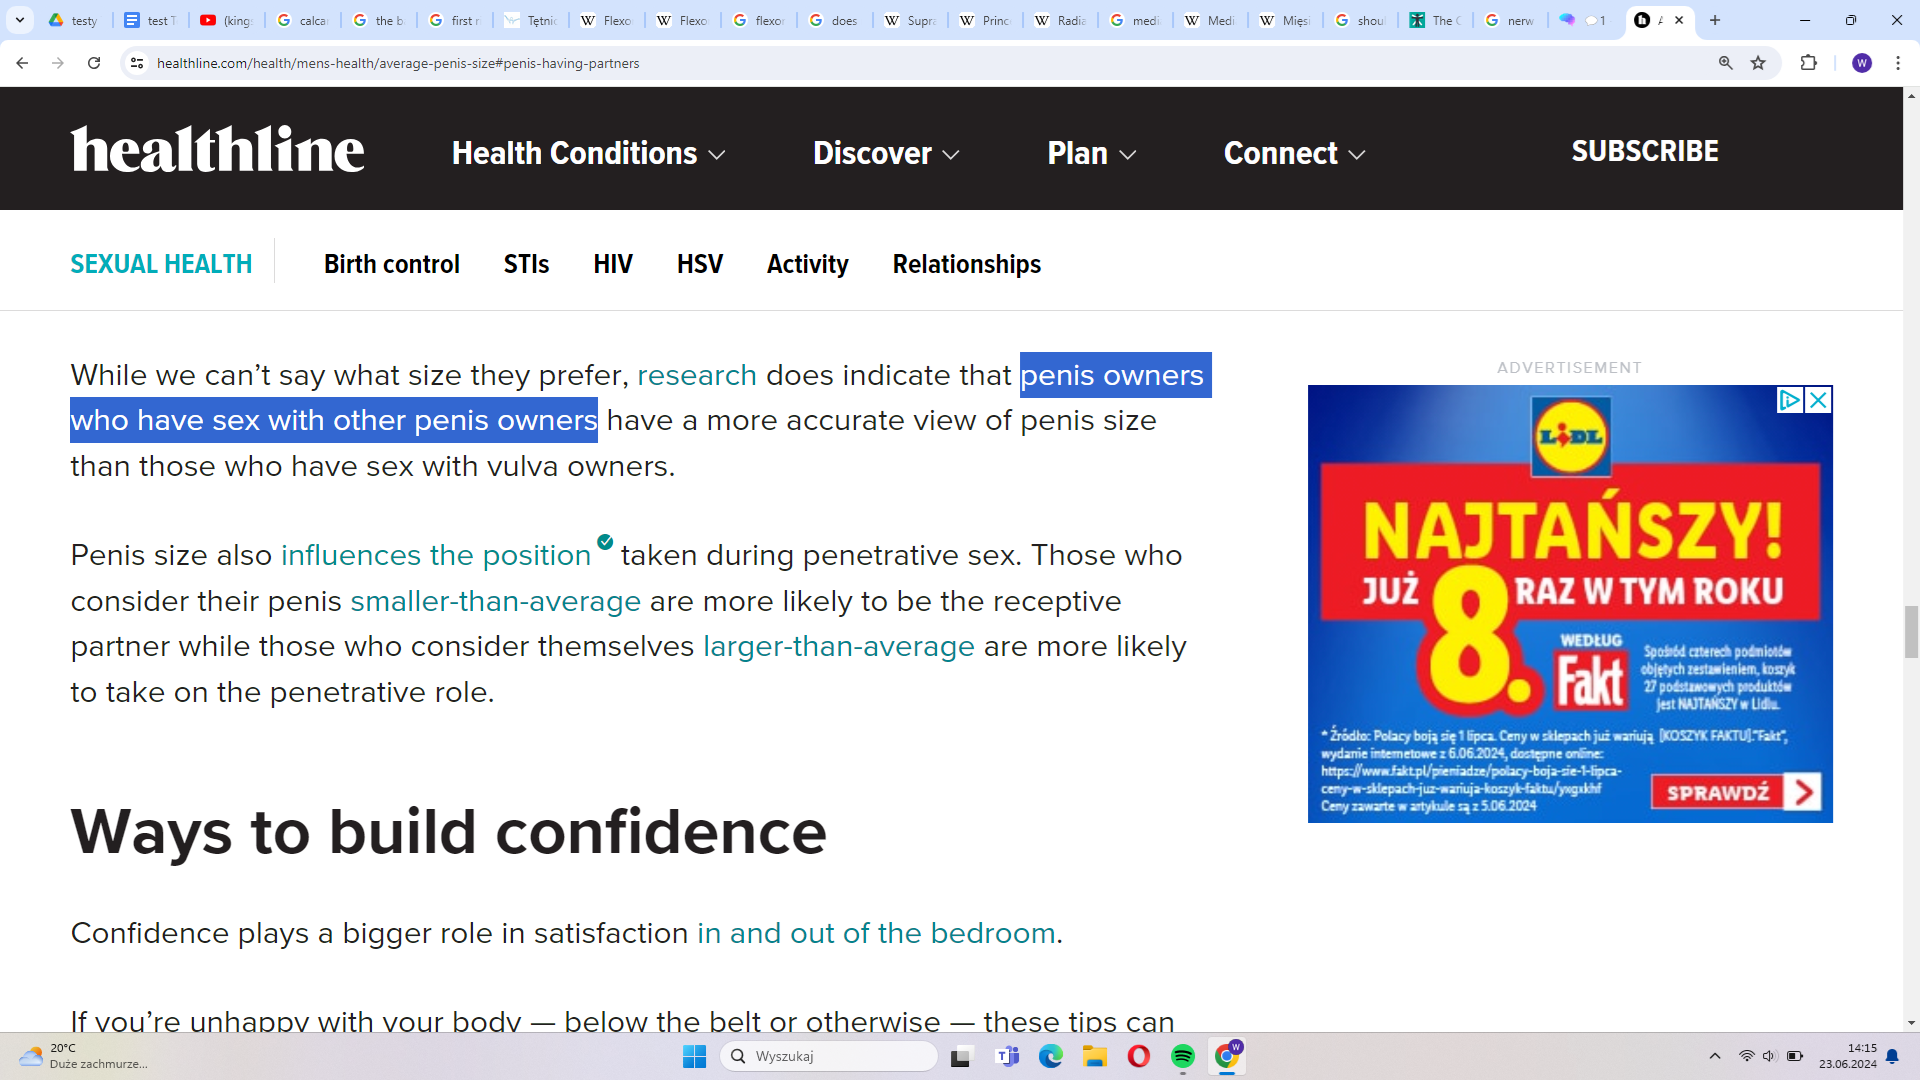Open the Activity category

[808, 264]
